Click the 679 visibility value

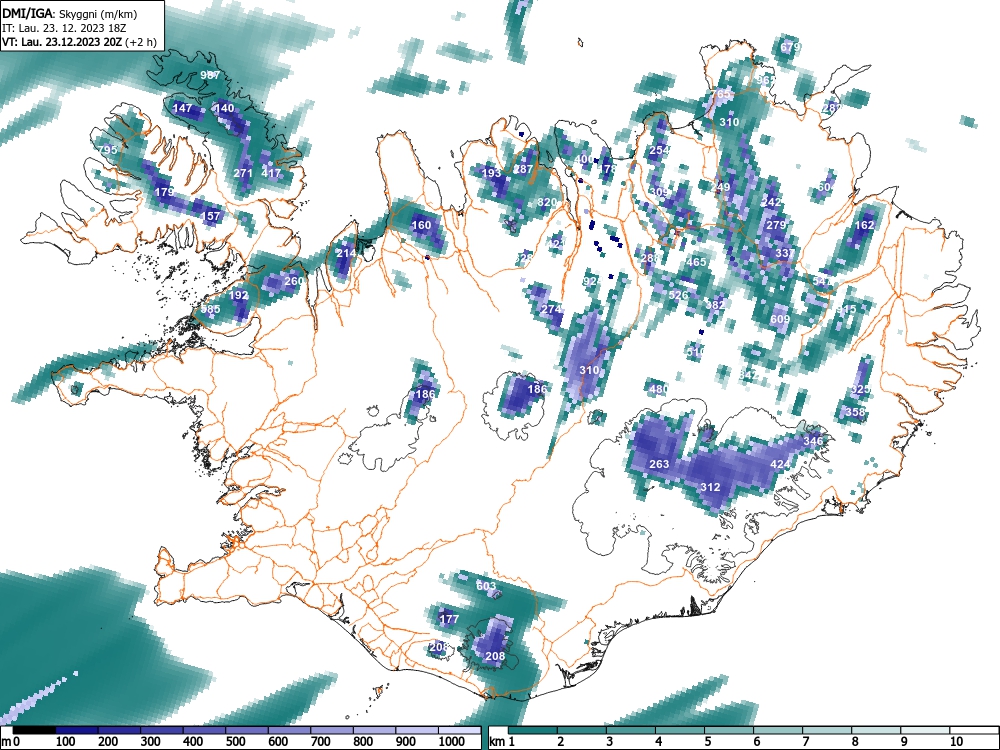point(790,47)
